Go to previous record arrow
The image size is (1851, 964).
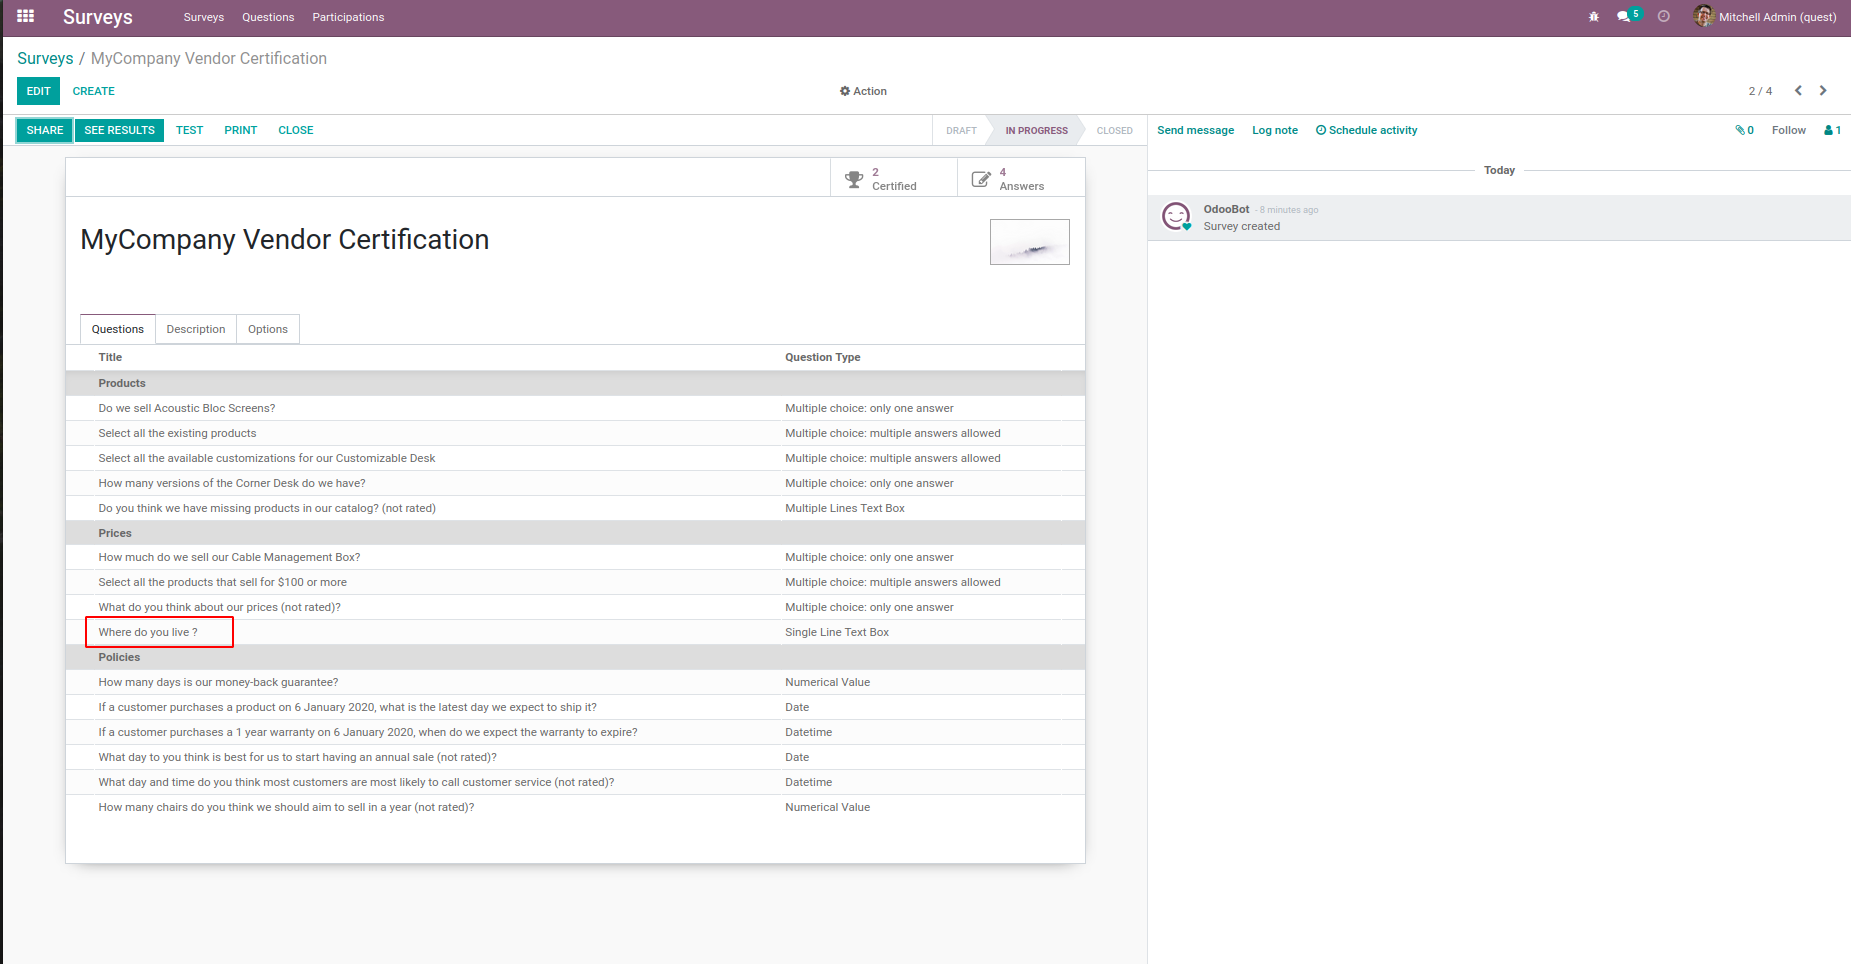(1798, 91)
